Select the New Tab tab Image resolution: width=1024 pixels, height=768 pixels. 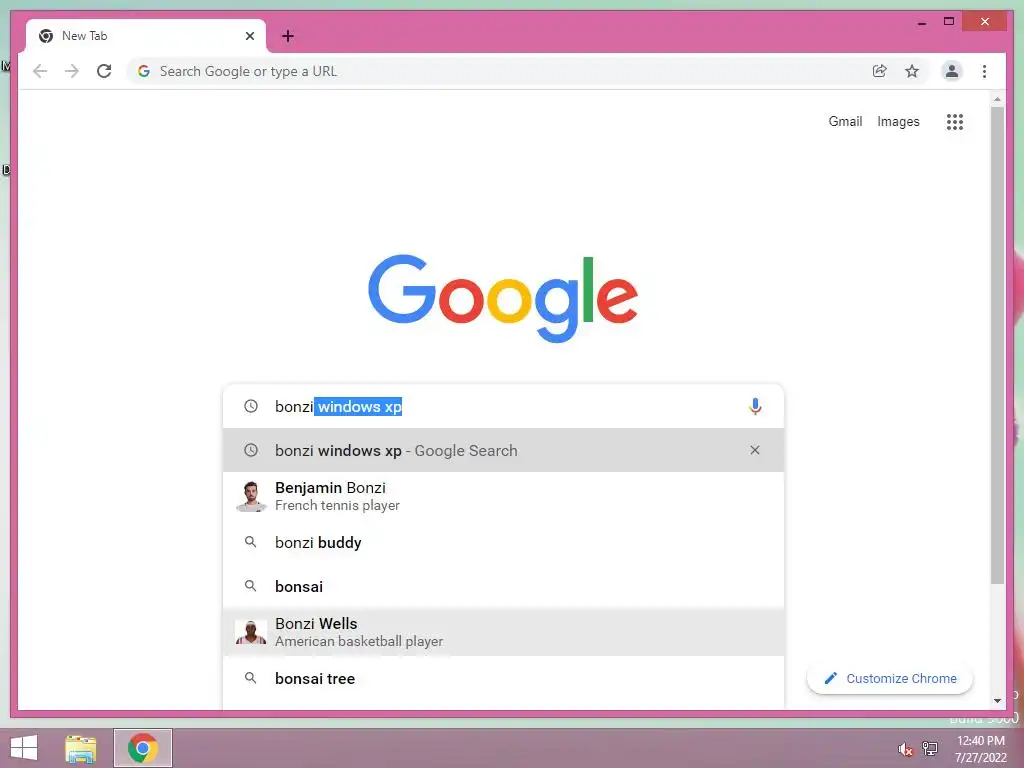tap(146, 36)
